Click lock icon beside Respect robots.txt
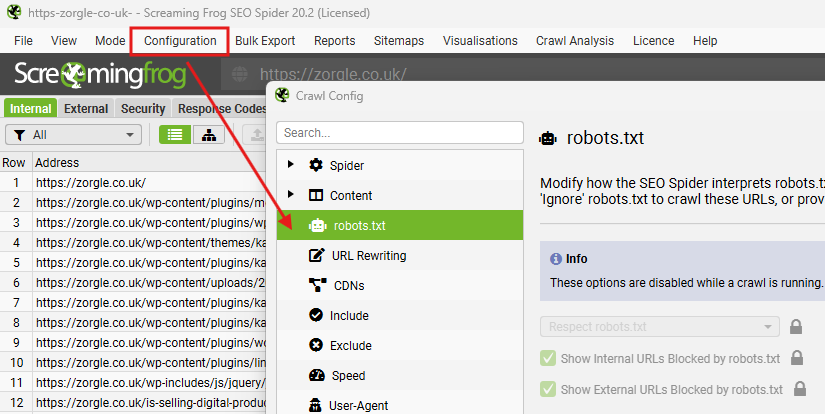The width and height of the screenshot is (825, 414). (796, 327)
